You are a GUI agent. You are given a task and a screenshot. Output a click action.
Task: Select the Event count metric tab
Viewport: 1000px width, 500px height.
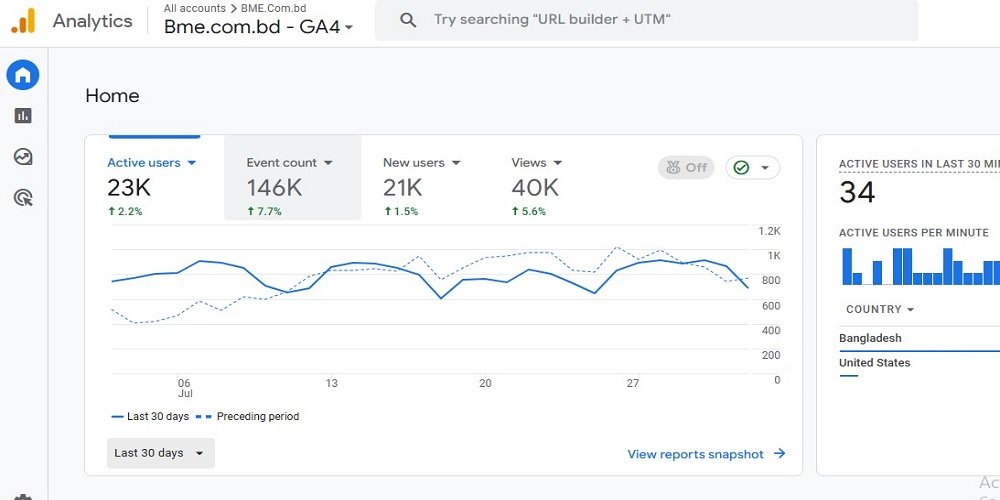pos(291,176)
